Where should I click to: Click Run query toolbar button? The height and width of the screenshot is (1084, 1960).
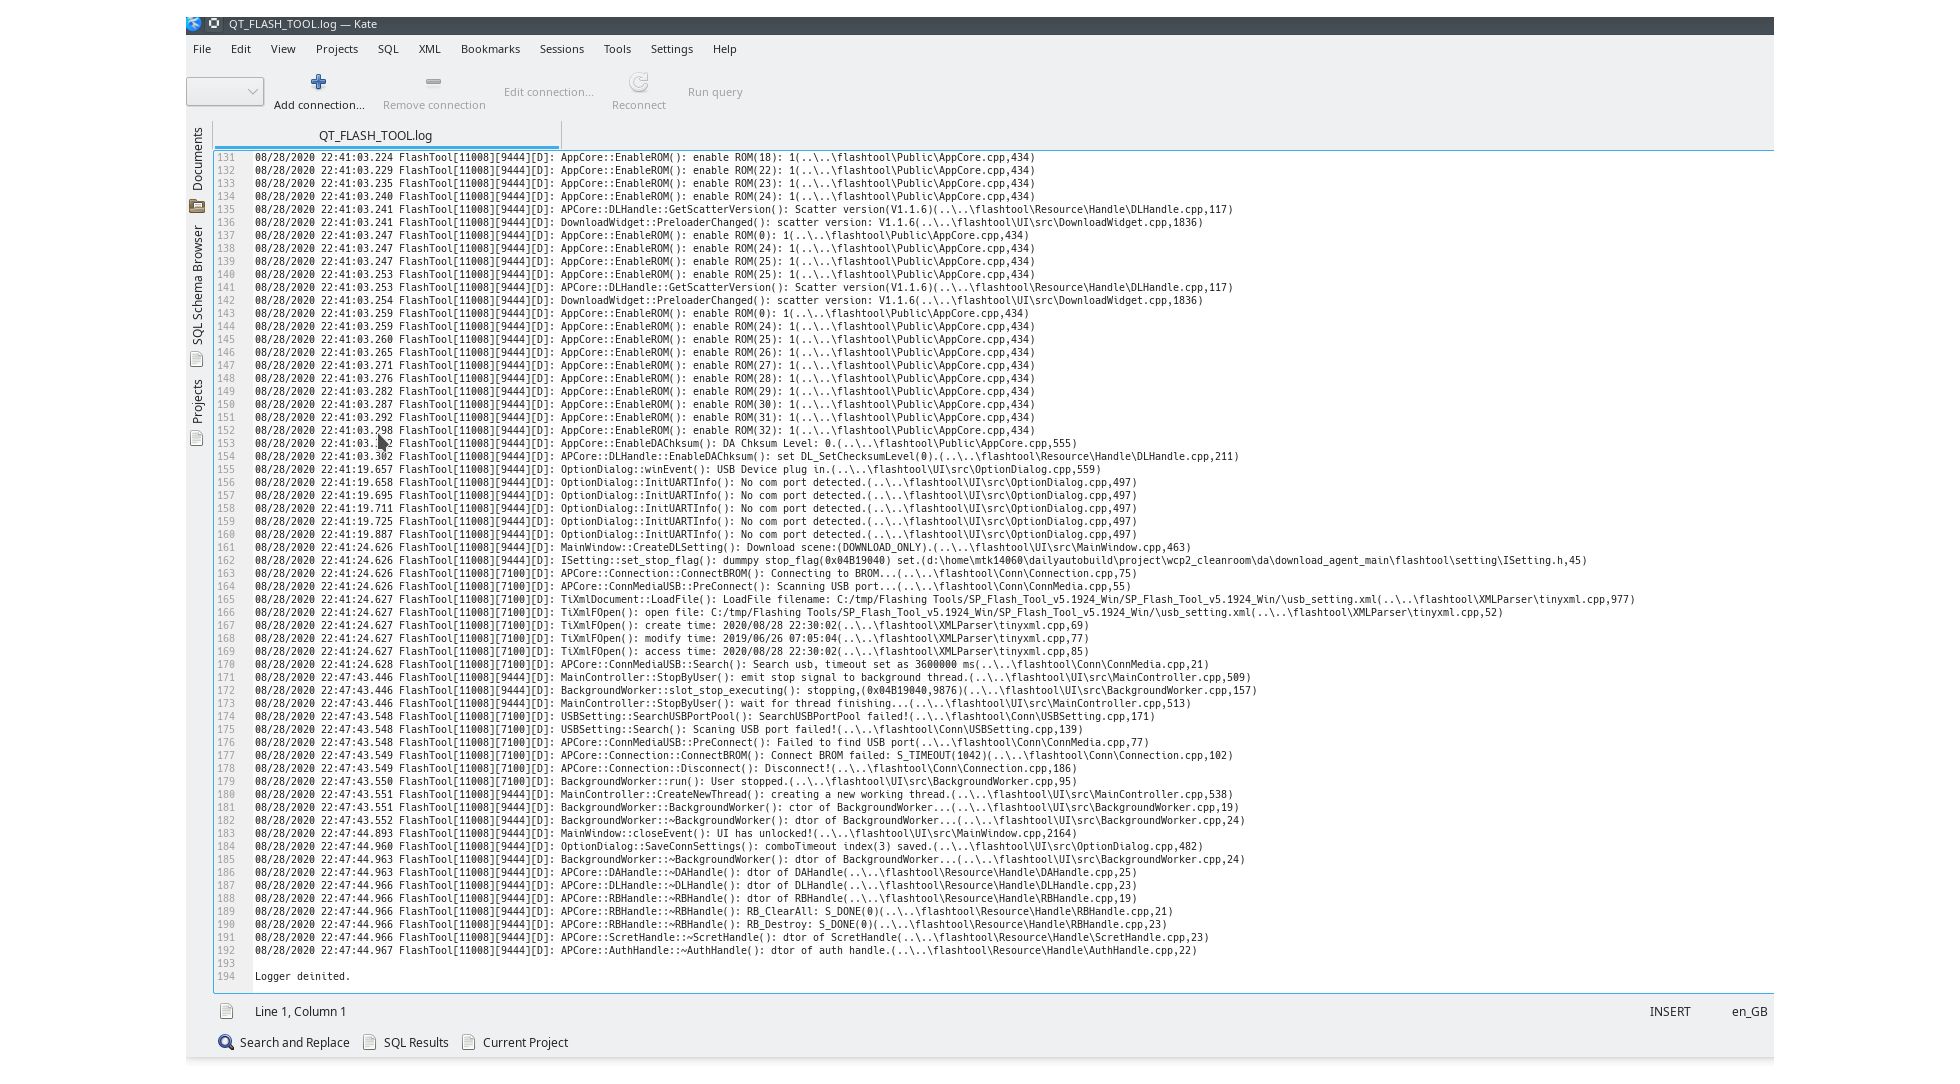[x=715, y=92]
